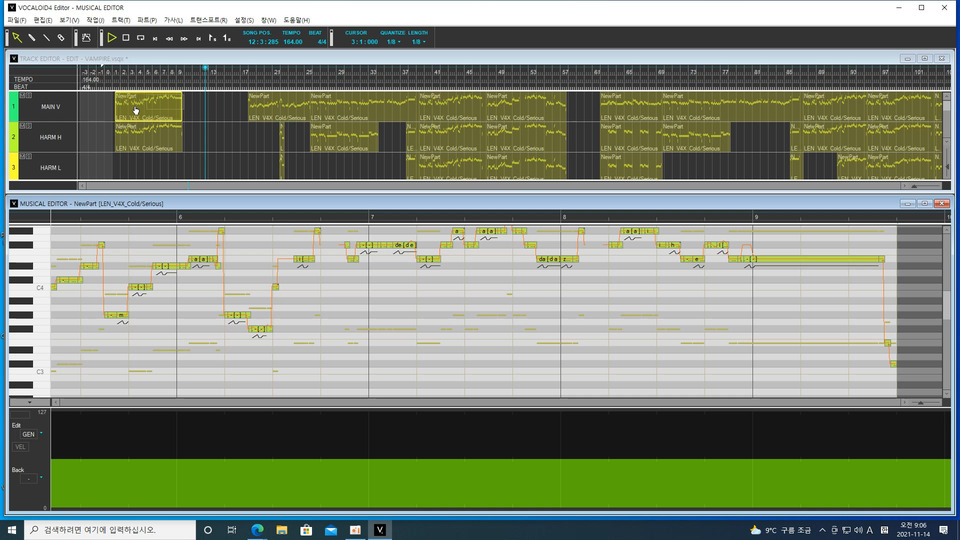Open the Back parameter dropdown arrow

tap(41, 478)
